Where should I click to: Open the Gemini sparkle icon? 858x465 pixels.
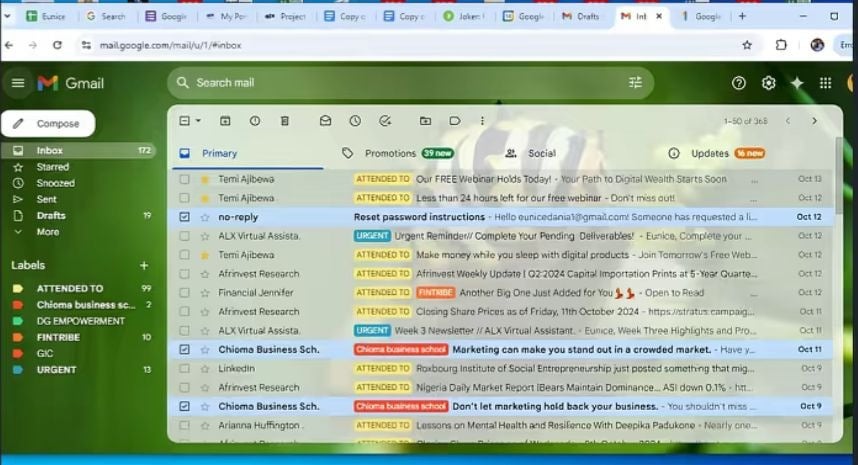pos(797,83)
